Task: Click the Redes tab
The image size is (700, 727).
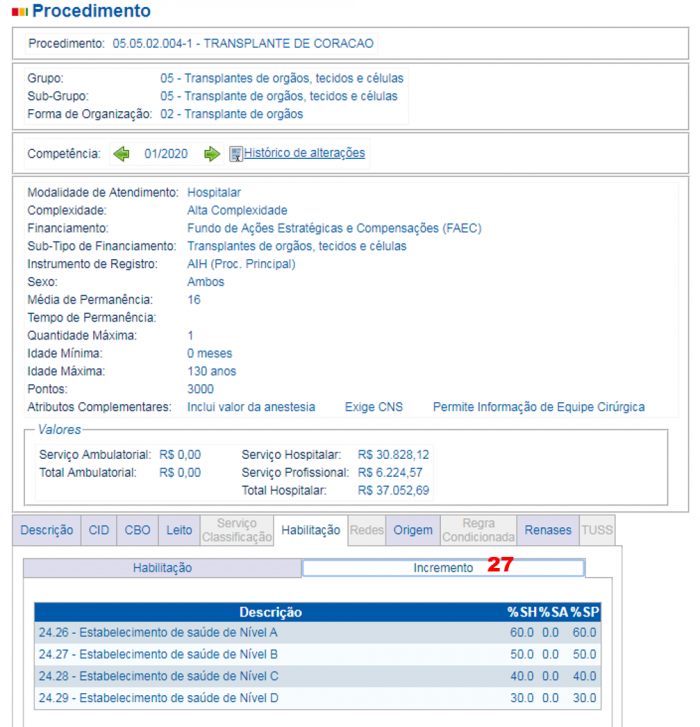Action: pyautogui.click(x=367, y=530)
